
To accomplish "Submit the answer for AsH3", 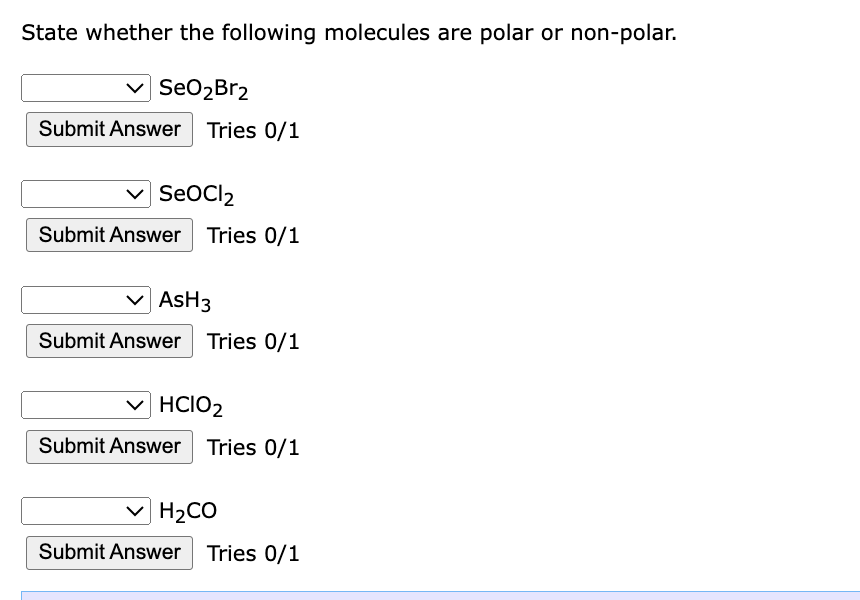I will pyautogui.click(x=109, y=341).
